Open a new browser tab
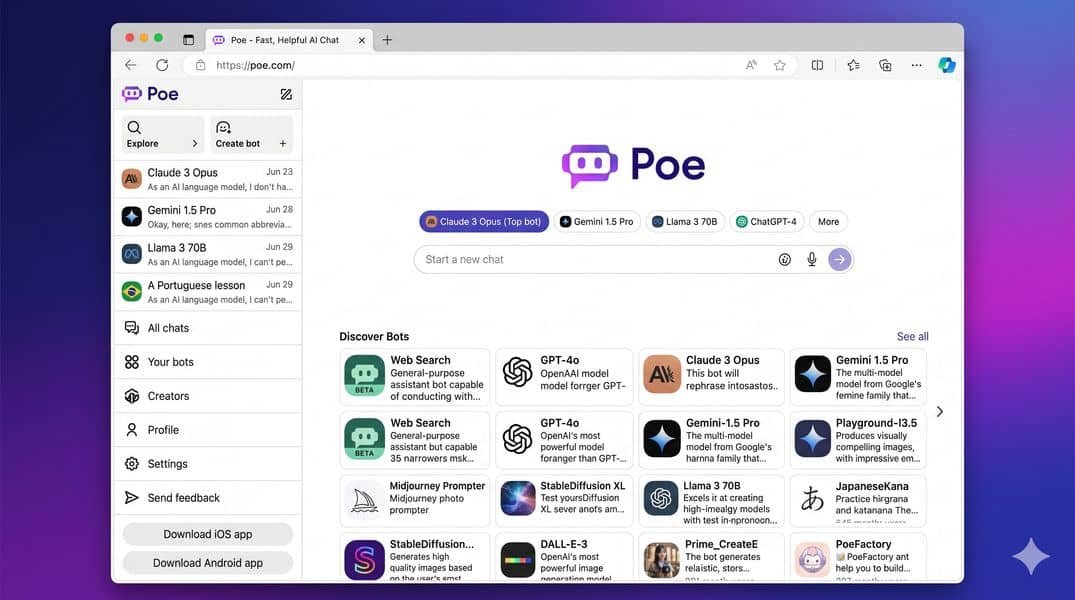This screenshot has height=600, width=1075. pyautogui.click(x=387, y=40)
